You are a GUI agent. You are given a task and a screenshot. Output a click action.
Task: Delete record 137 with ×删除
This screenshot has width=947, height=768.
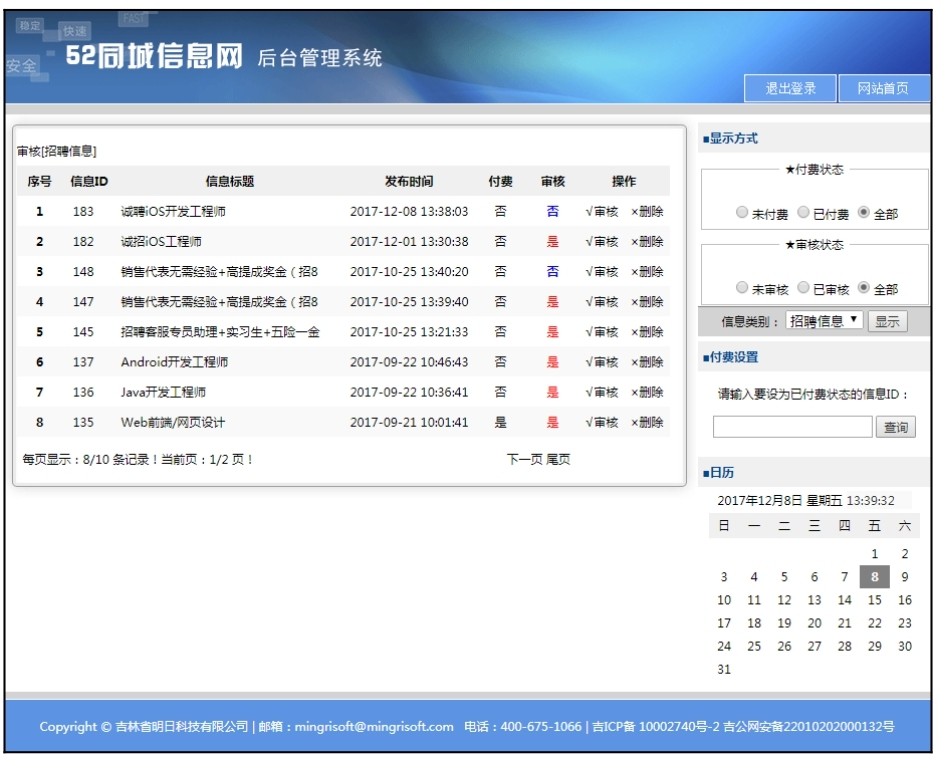coord(647,362)
